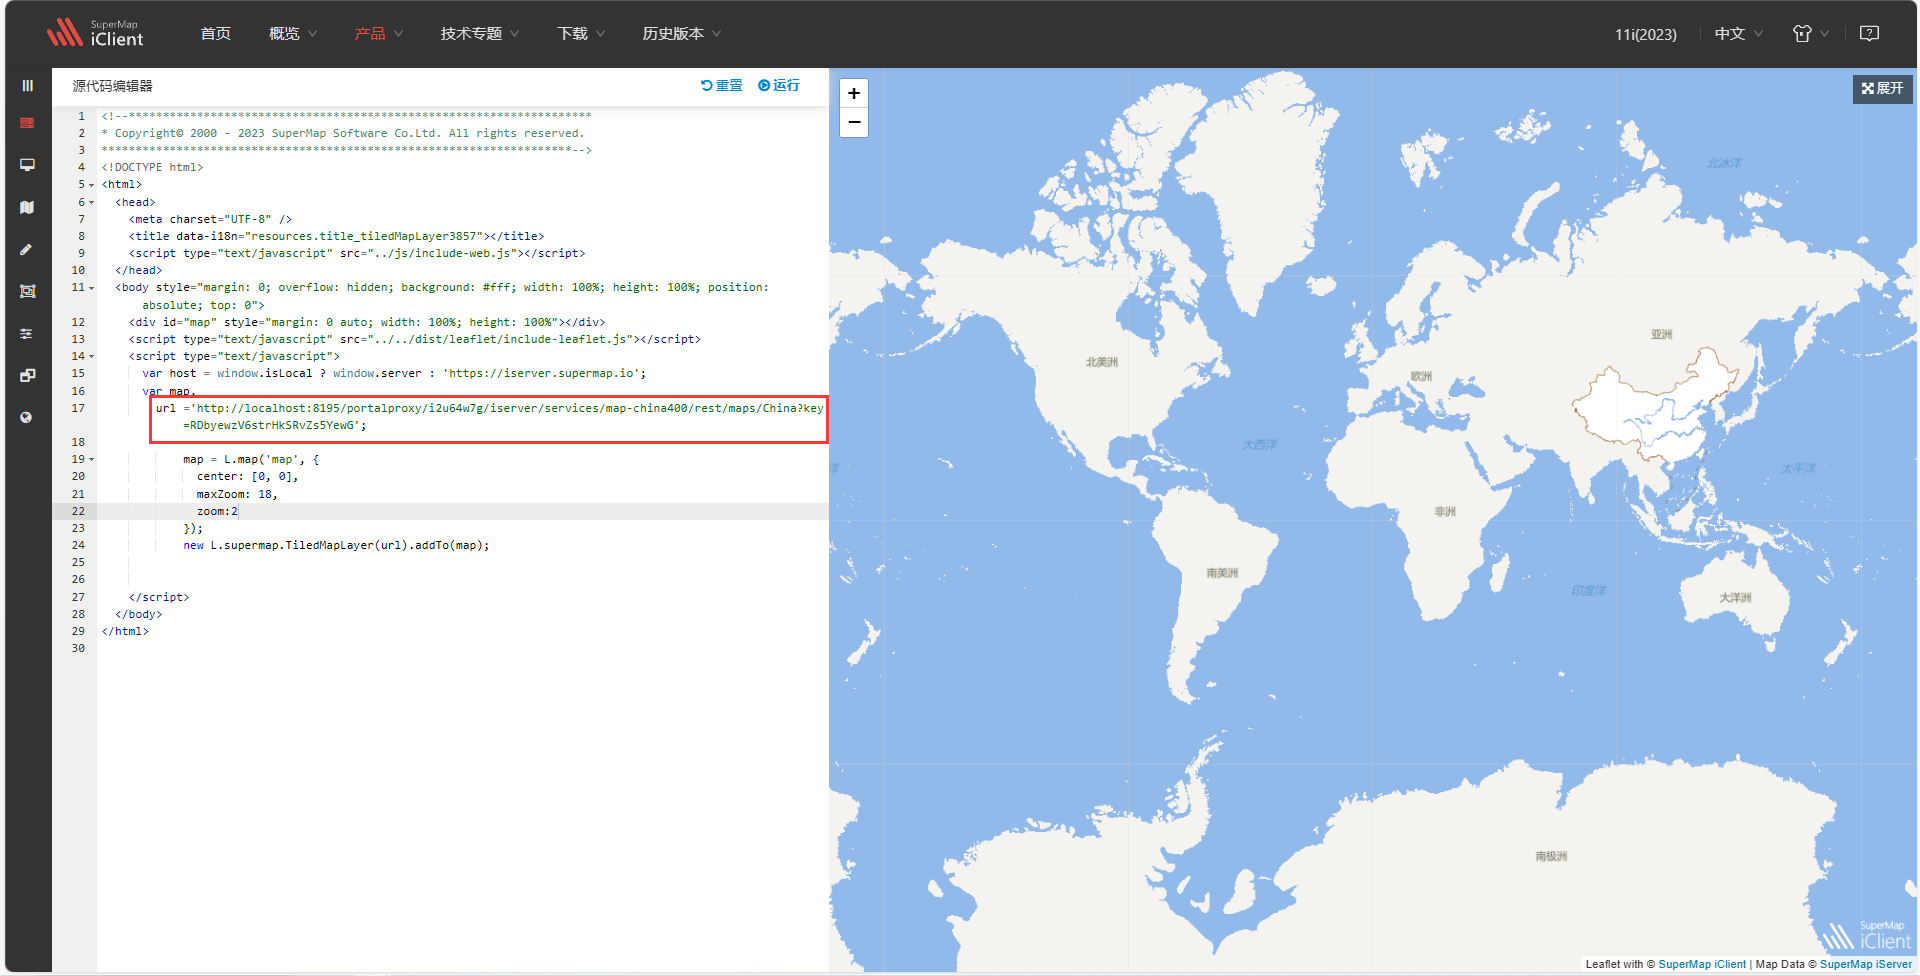This screenshot has width=1920, height=976.
Task: Select the pencil edit sidebar icon
Action: pyautogui.click(x=27, y=249)
